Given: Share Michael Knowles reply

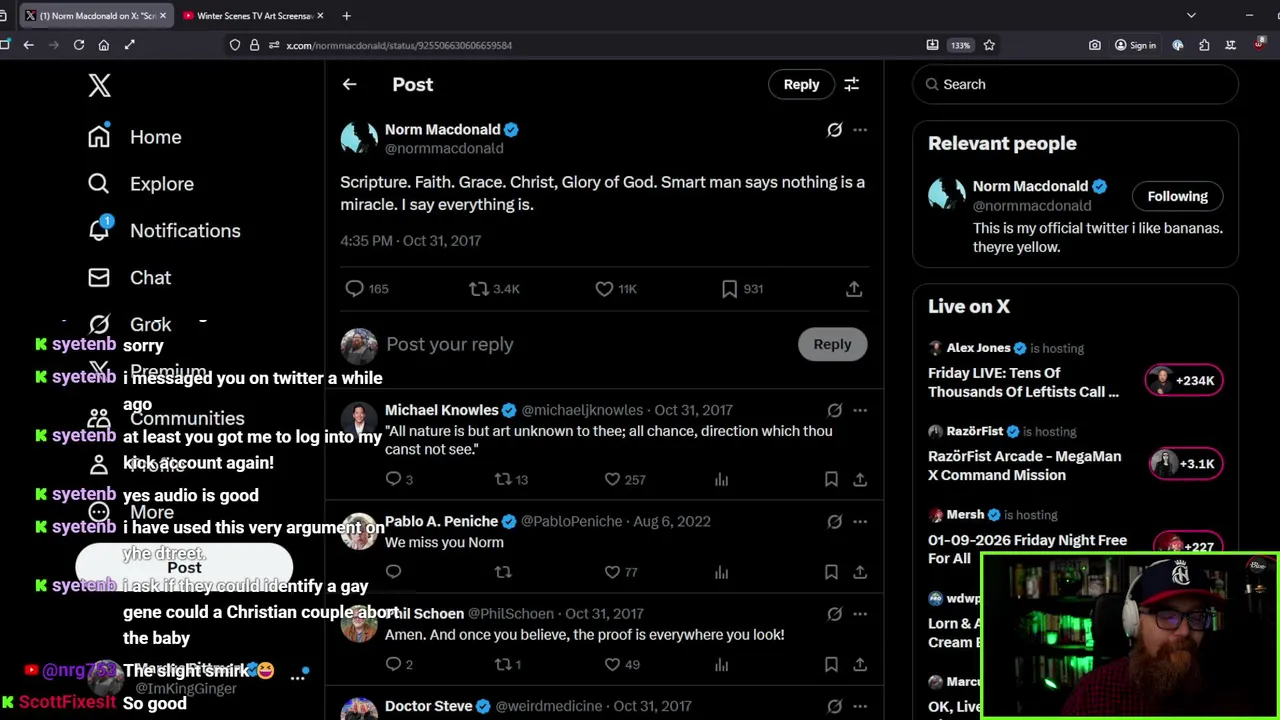Looking at the screenshot, I should 860,480.
